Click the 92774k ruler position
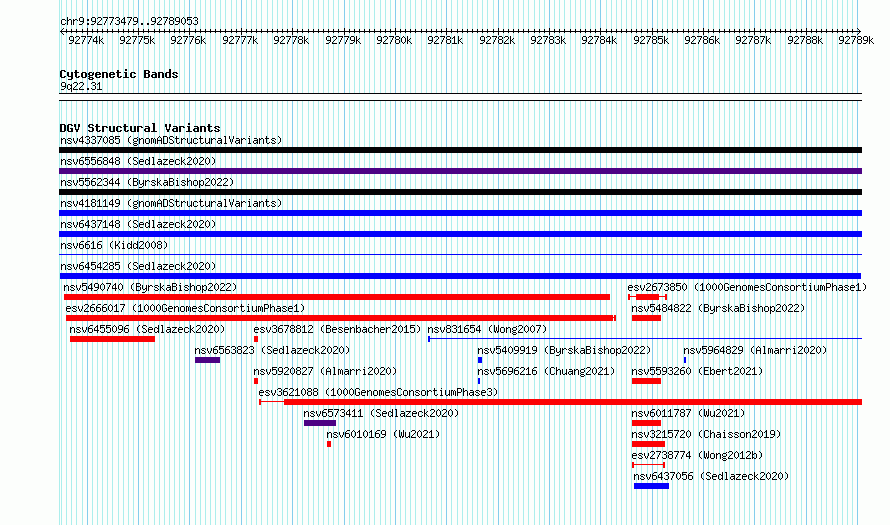Viewport: 890px width, 525px height. [86, 40]
